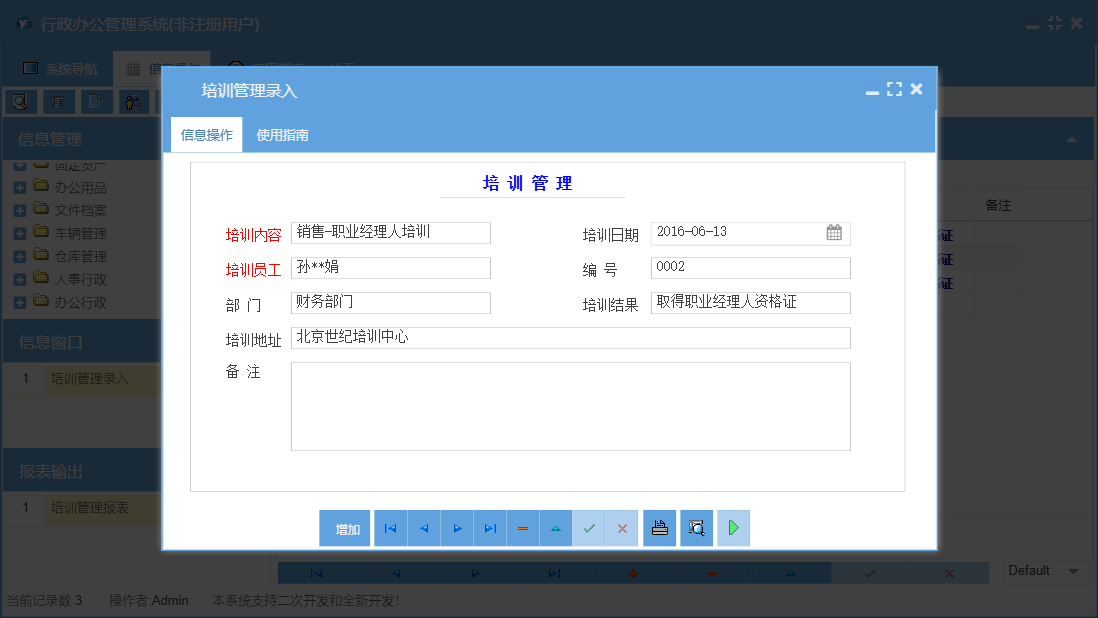Viewport: 1098px width, 618px height.
Task: Expand the 人事行政 tree node
Action: click(x=20, y=278)
